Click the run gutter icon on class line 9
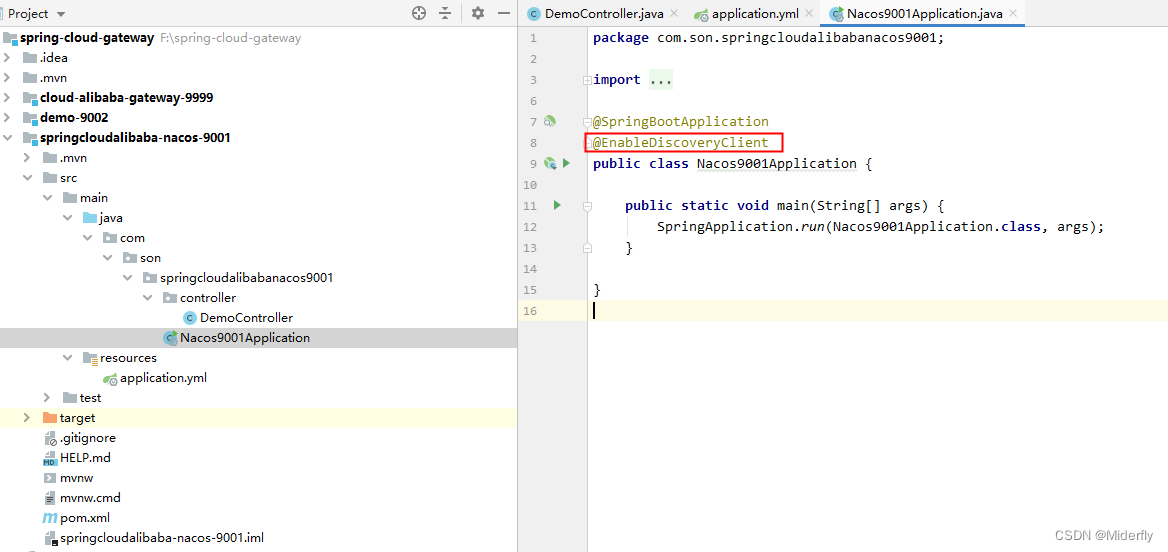This screenshot has width=1168, height=552. (566, 163)
